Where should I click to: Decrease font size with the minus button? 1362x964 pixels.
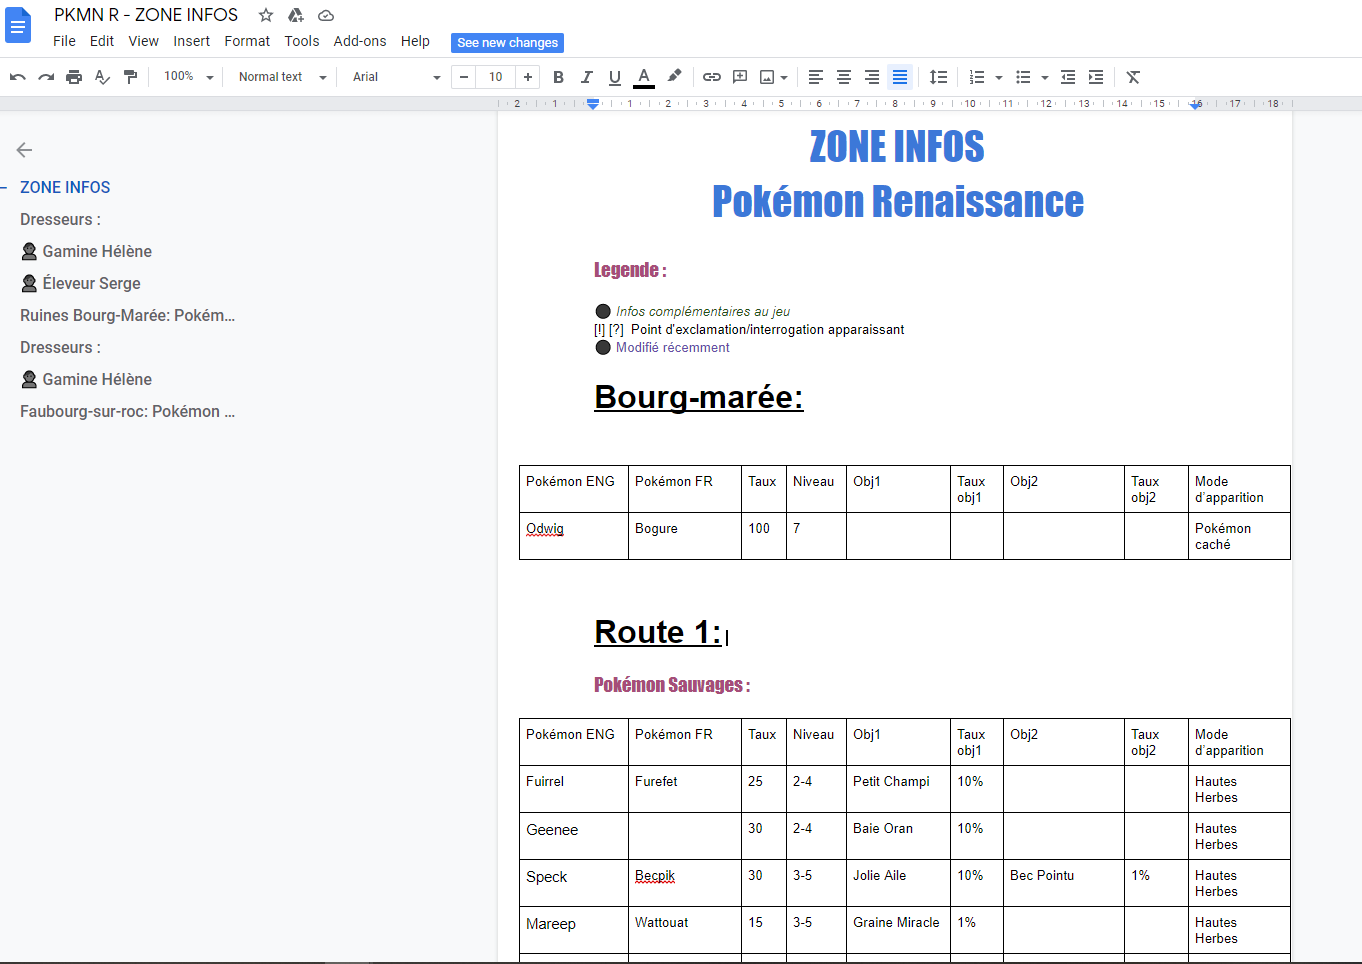coord(464,77)
